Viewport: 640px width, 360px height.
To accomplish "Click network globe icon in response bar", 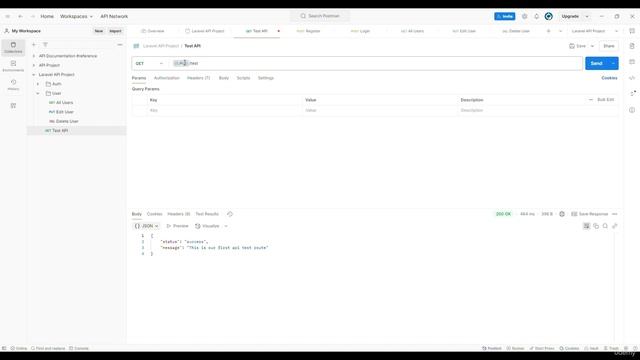I will pyautogui.click(x=562, y=214).
